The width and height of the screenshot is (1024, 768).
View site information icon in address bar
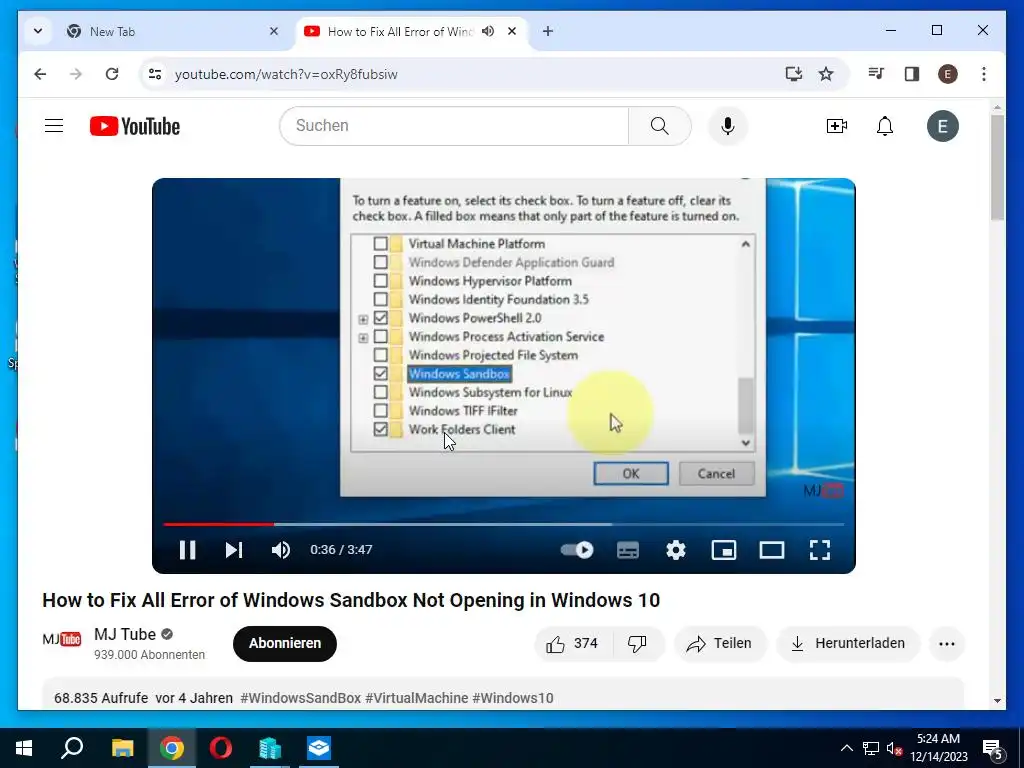pyautogui.click(x=155, y=74)
